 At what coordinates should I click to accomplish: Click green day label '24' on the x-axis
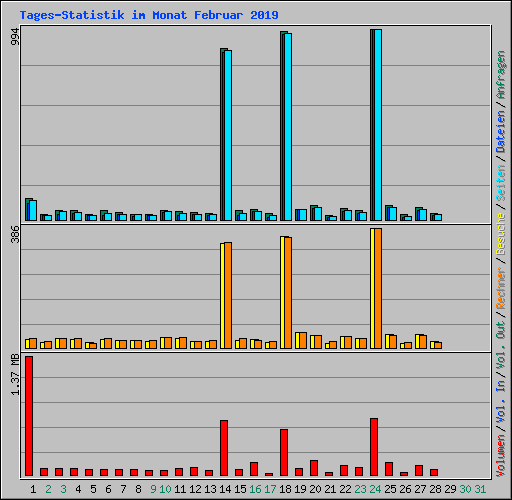coord(375,489)
